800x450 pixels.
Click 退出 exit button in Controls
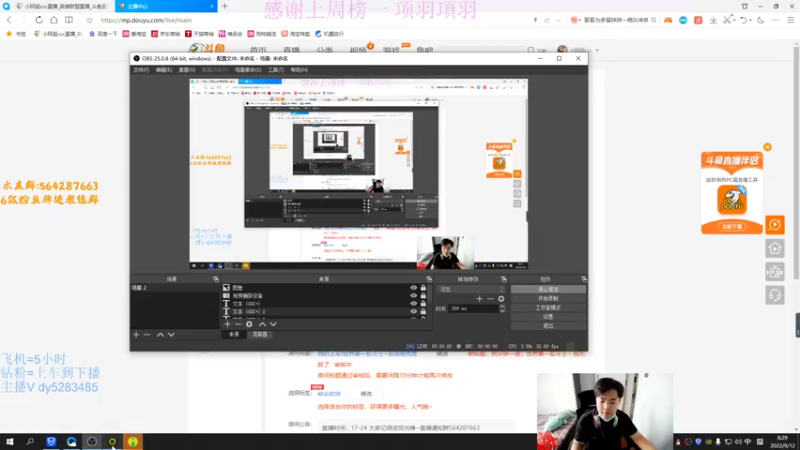[x=548, y=326]
